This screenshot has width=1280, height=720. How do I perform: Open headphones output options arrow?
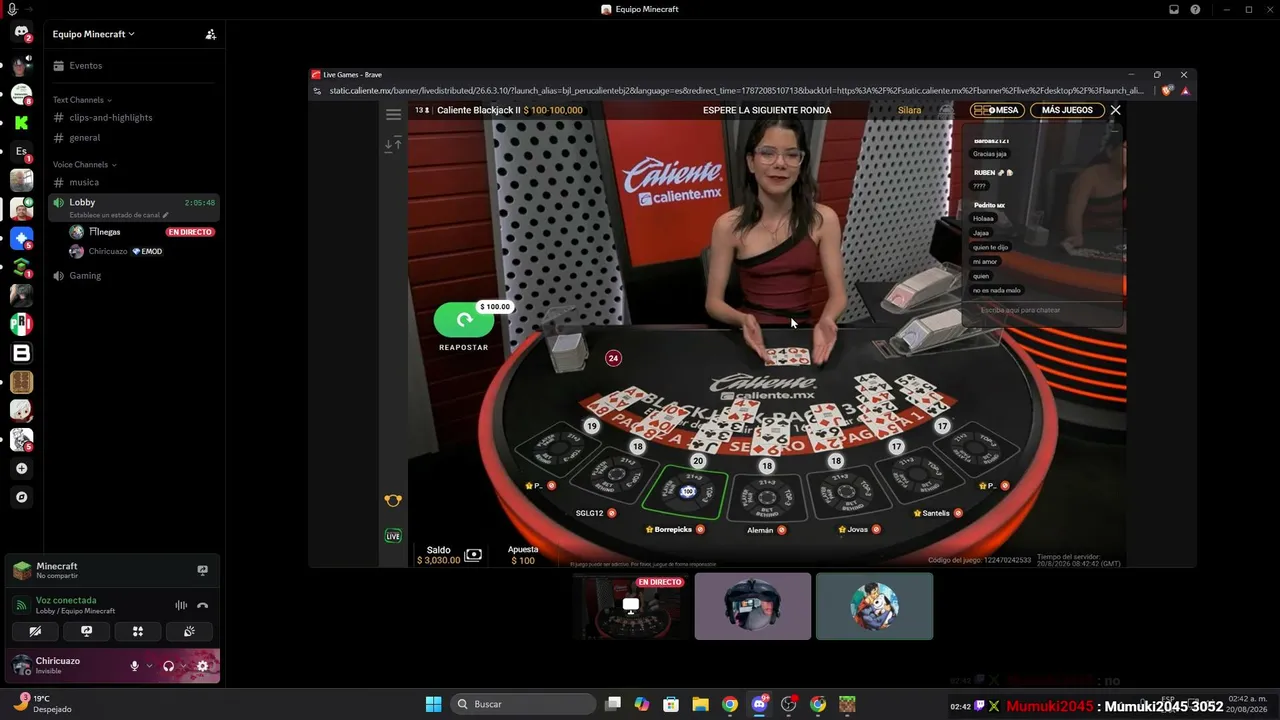[x=183, y=666]
